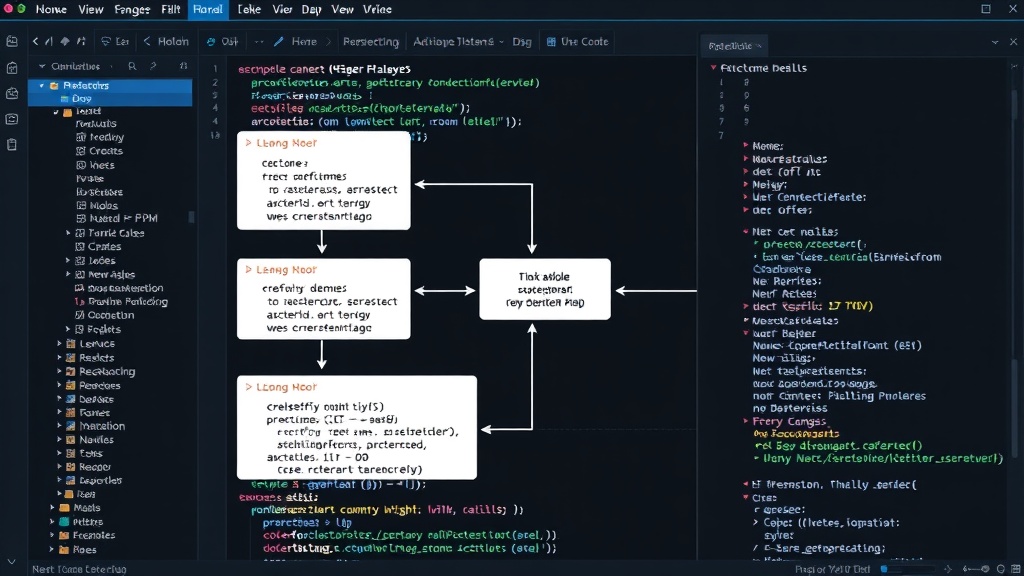Click the Uer Cenntectiefecte entry in right panel
This screenshot has height=576, width=1024.
pos(809,197)
